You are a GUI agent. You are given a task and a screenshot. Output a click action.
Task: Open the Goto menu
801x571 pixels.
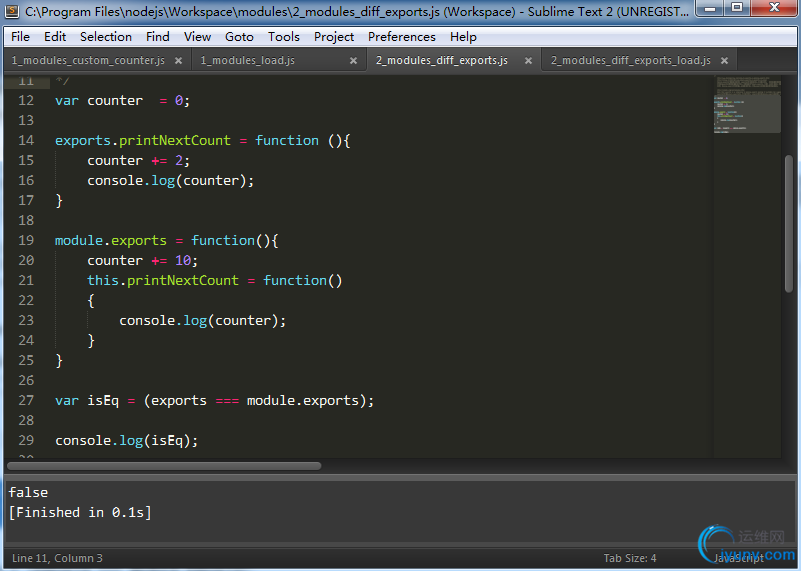coord(239,37)
